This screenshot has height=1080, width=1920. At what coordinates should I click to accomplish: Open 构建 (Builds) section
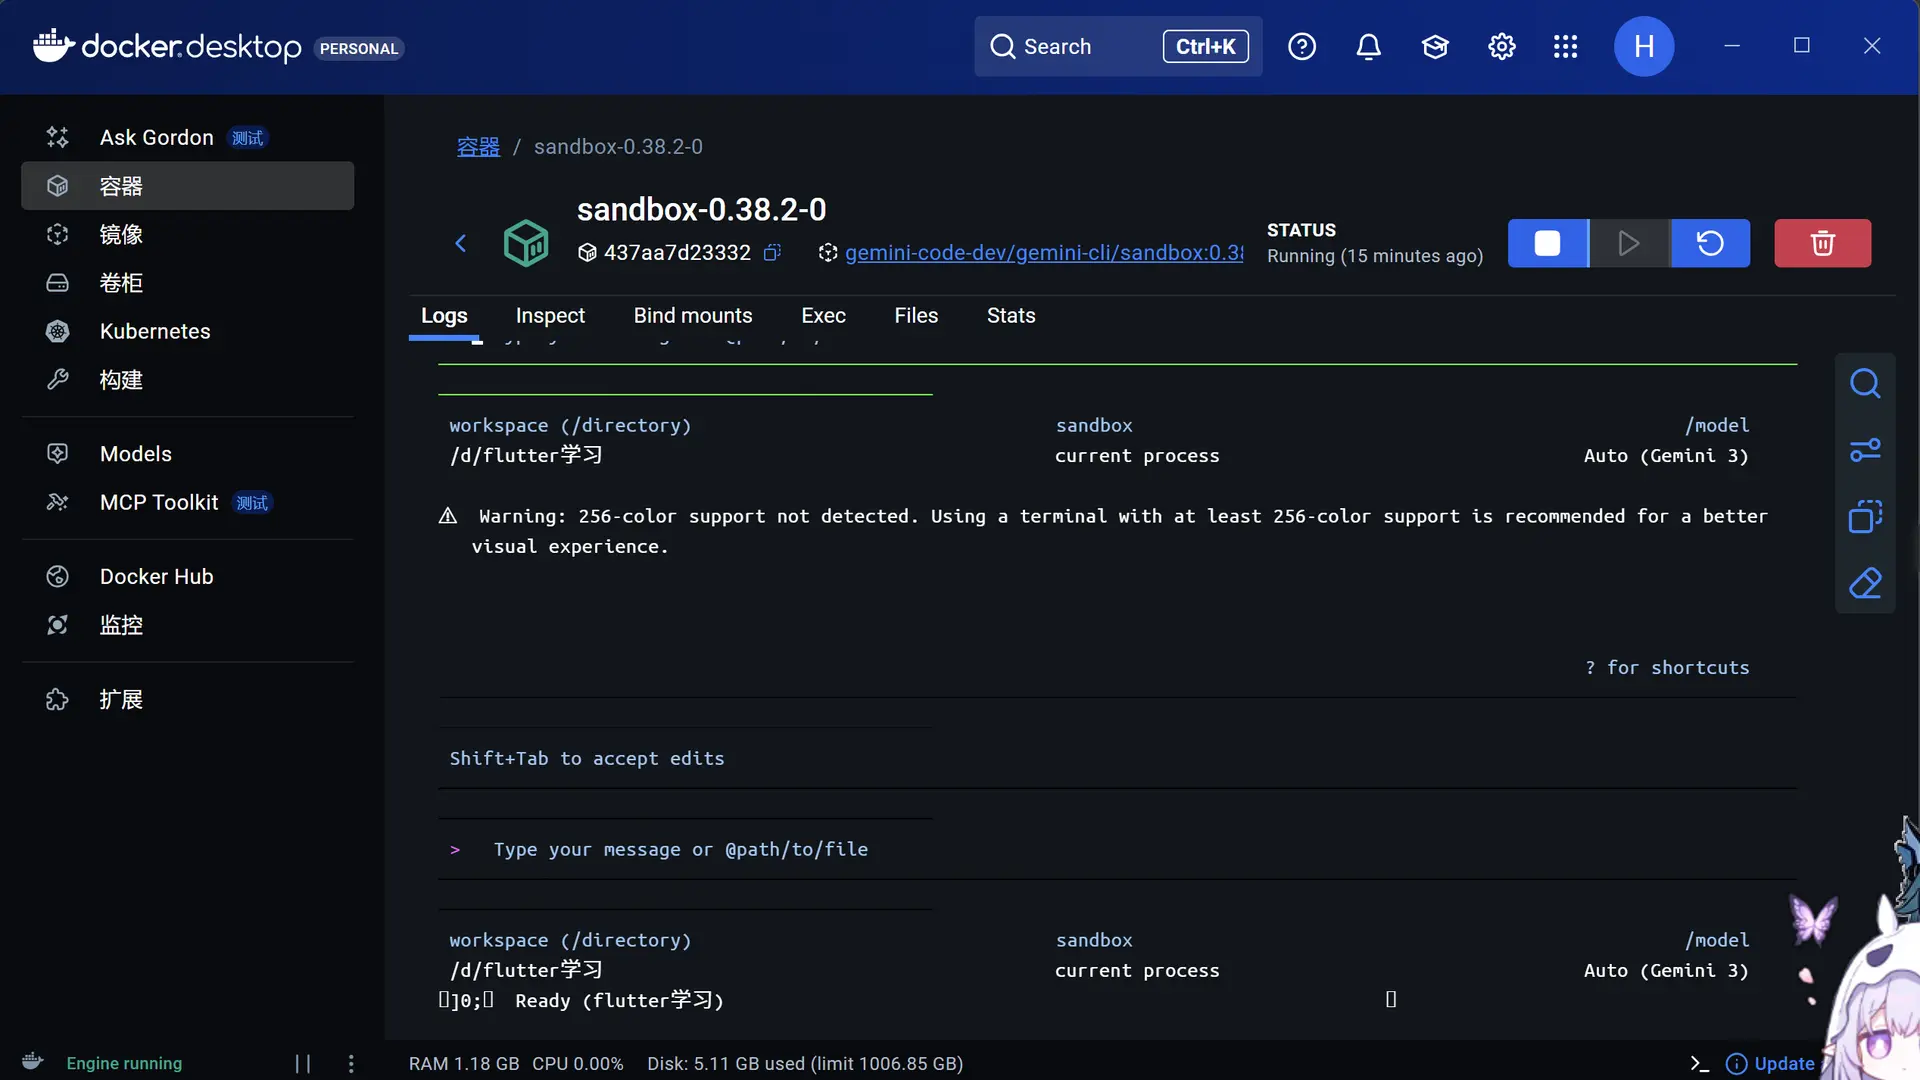(x=187, y=380)
